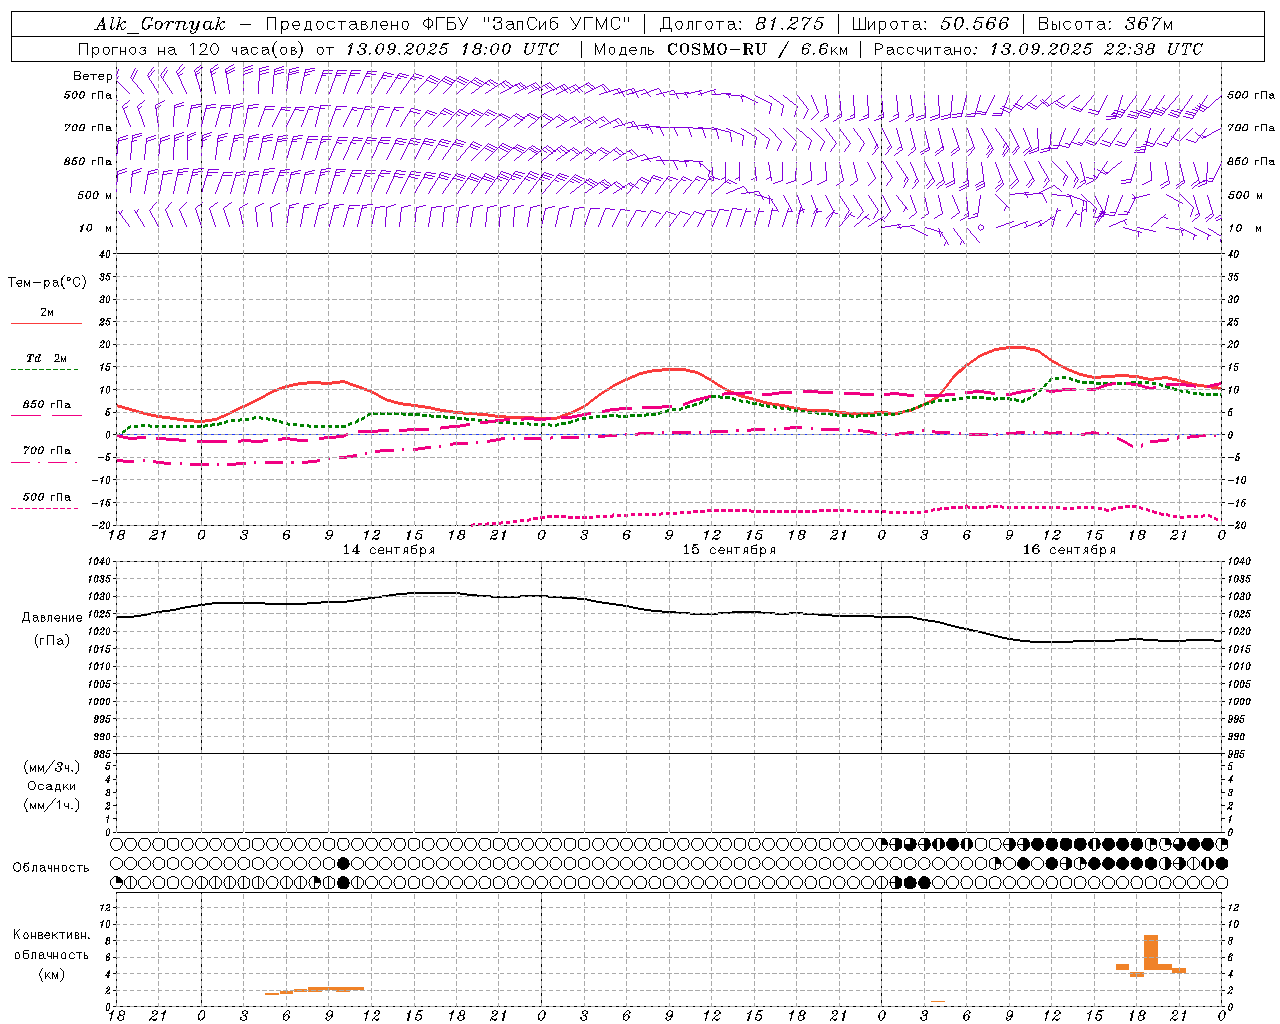Click the '500 гПа' temperature legend entry
Viewport: 1280px width, 1024px height.
[x=47, y=497]
